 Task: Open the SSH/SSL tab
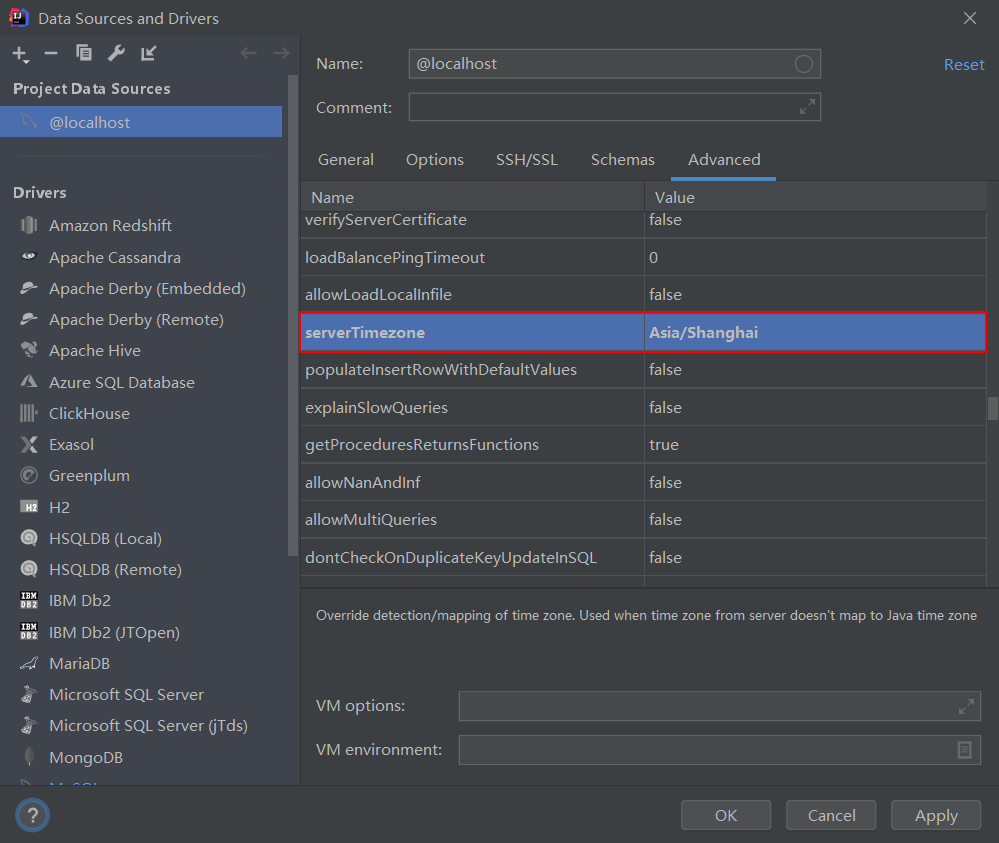point(527,159)
